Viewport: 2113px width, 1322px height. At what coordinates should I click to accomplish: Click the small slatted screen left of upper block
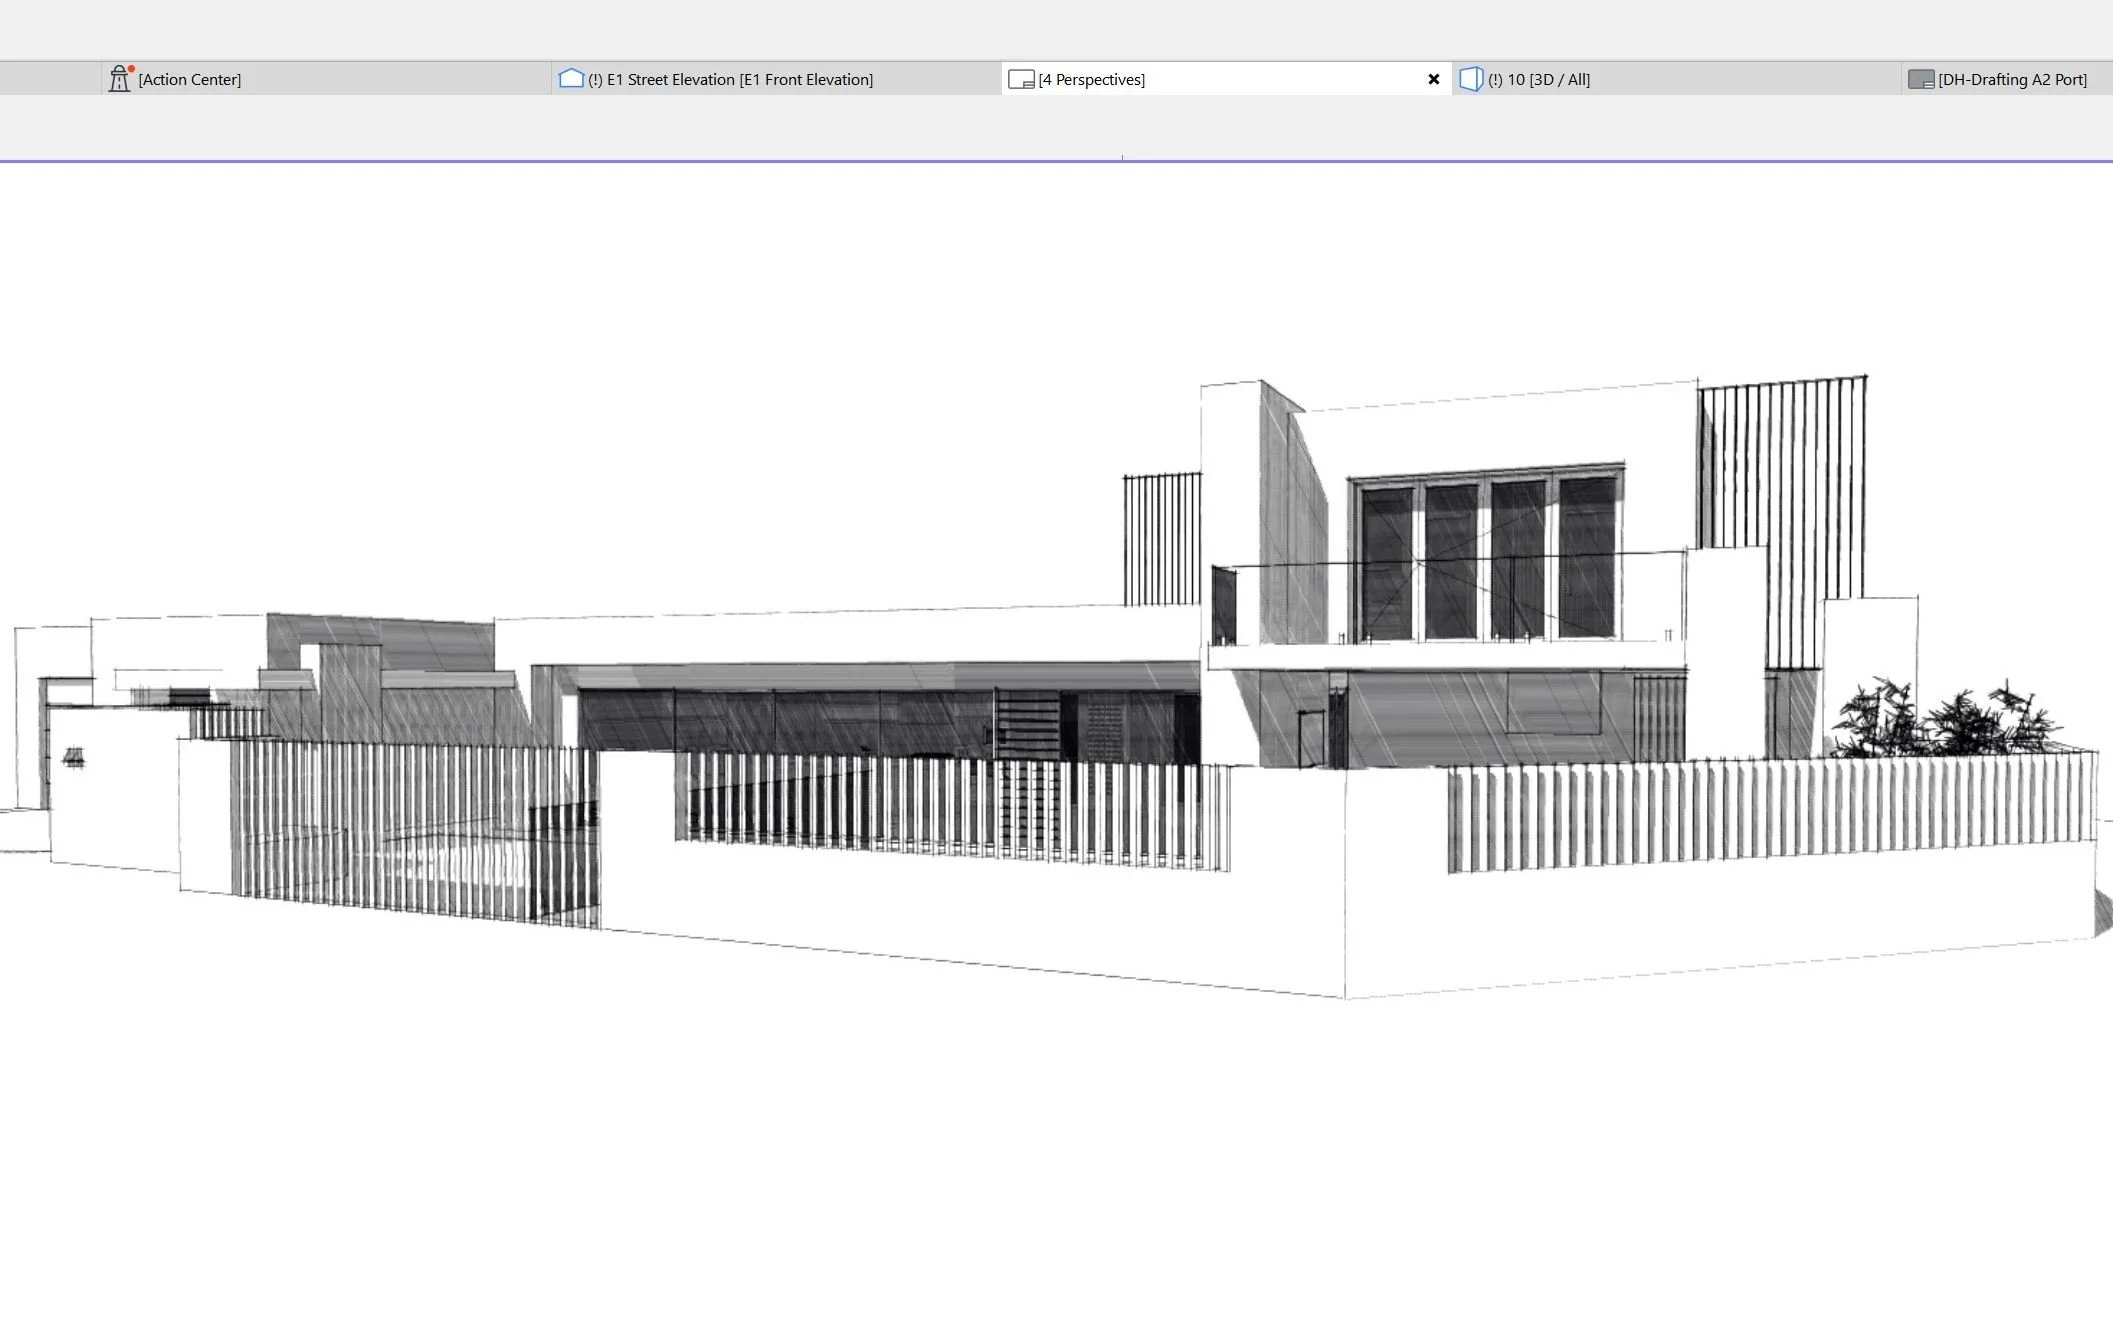click(x=1161, y=538)
